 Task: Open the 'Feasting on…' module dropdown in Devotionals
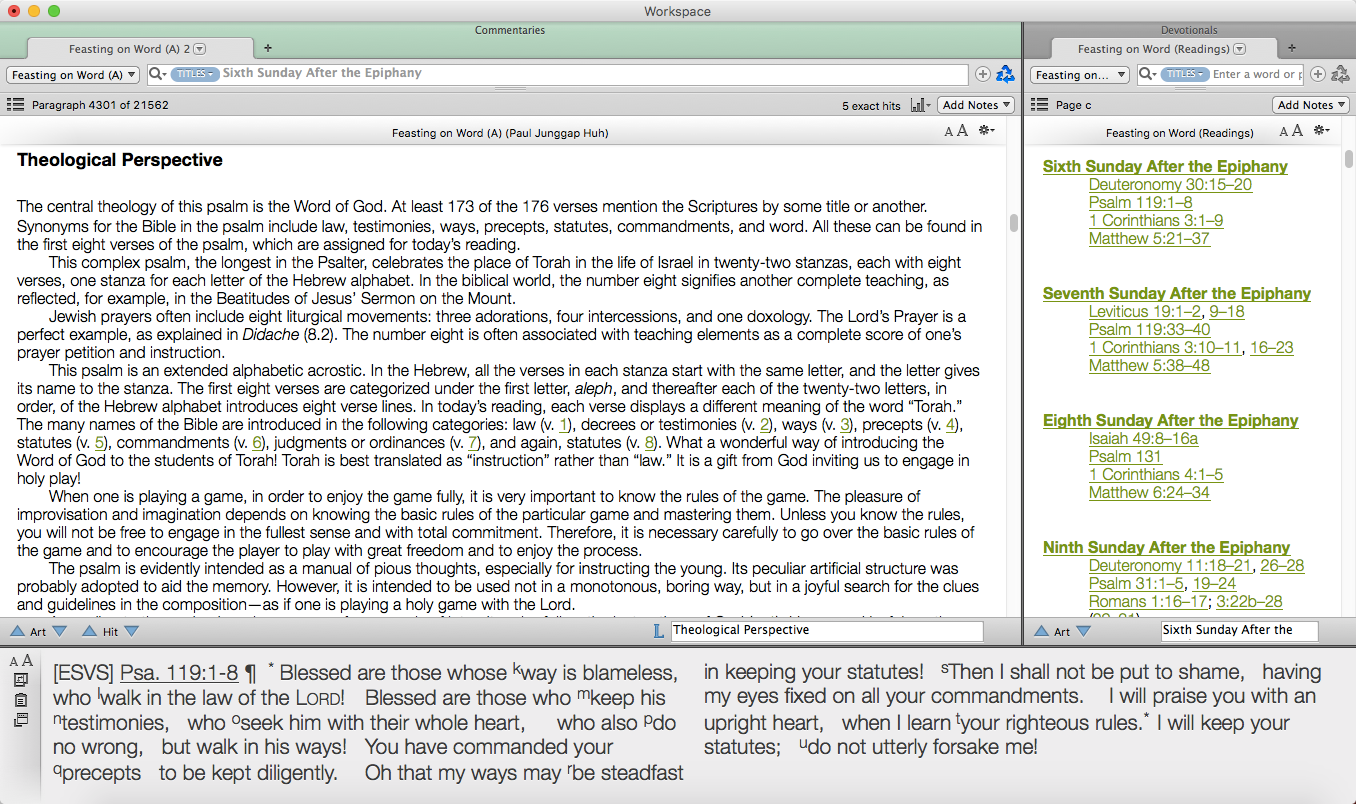pyautogui.click(x=1080, y=75)
